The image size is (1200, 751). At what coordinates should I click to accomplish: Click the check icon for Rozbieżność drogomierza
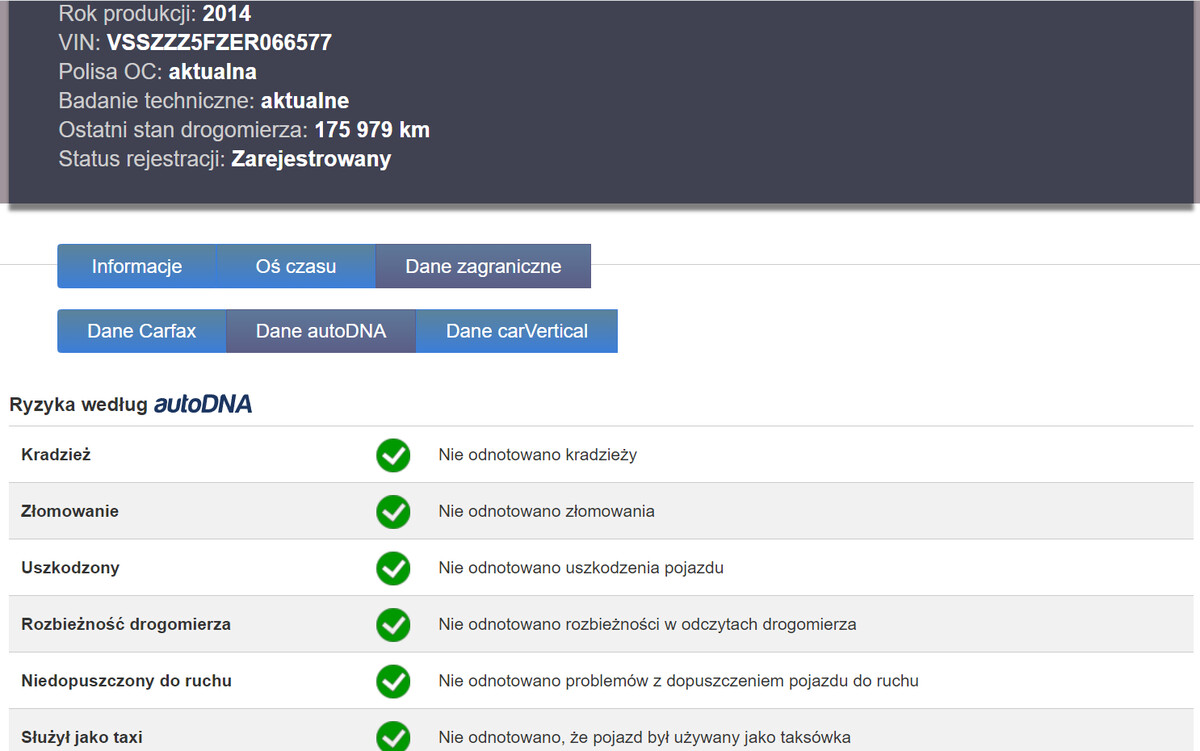[x=393, y=625]
